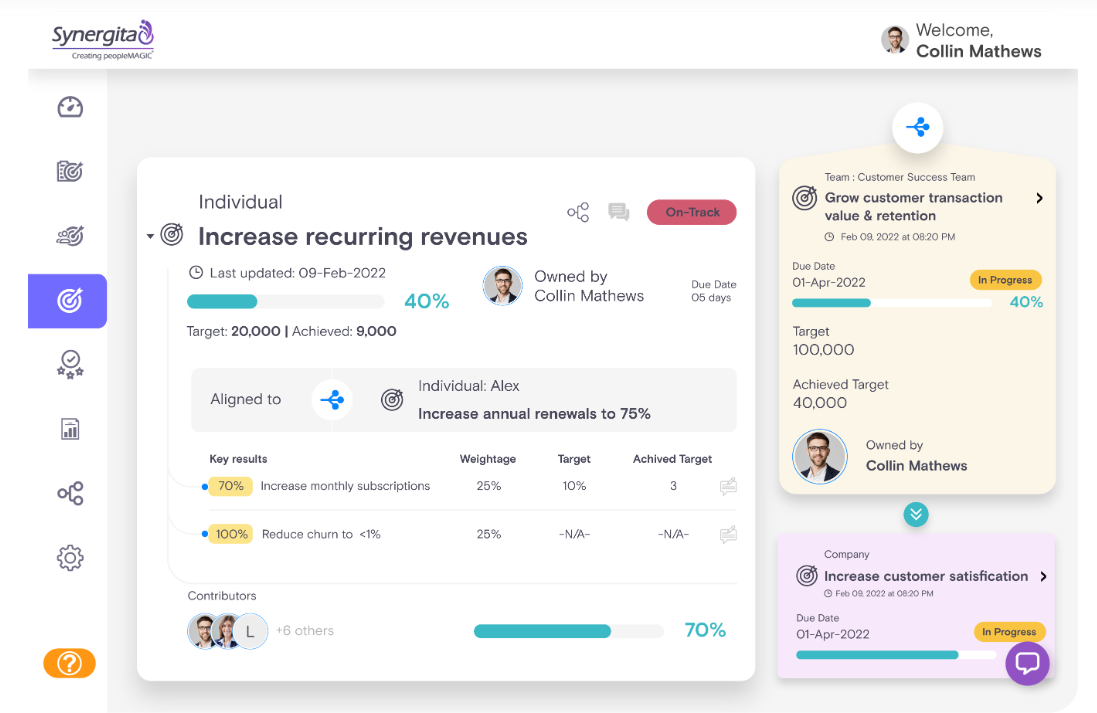Image resolution: width=1097 pixels, height=713 pixels.
Task: Click the Company card progress bar
Action: coord(896,655)
